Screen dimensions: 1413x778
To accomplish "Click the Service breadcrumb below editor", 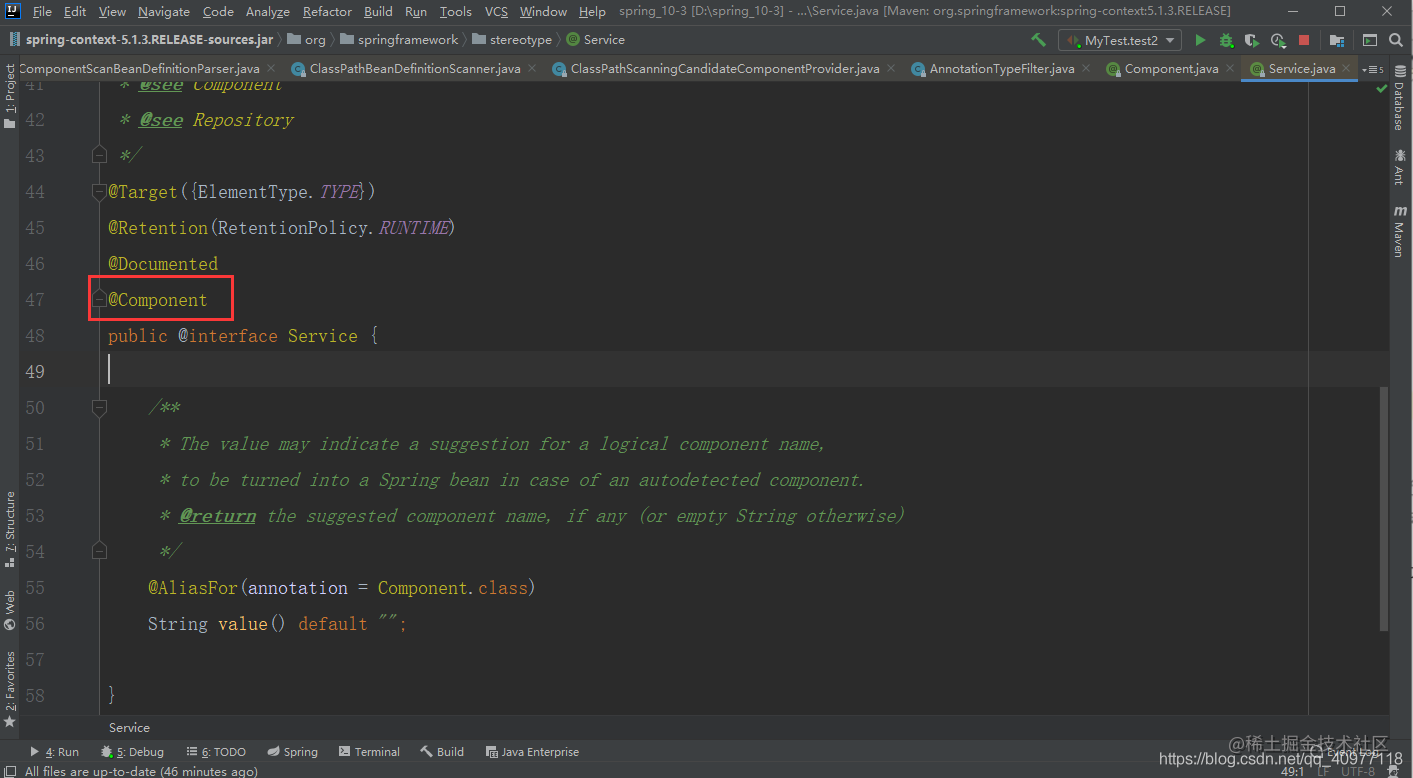I will coord(129,727).
